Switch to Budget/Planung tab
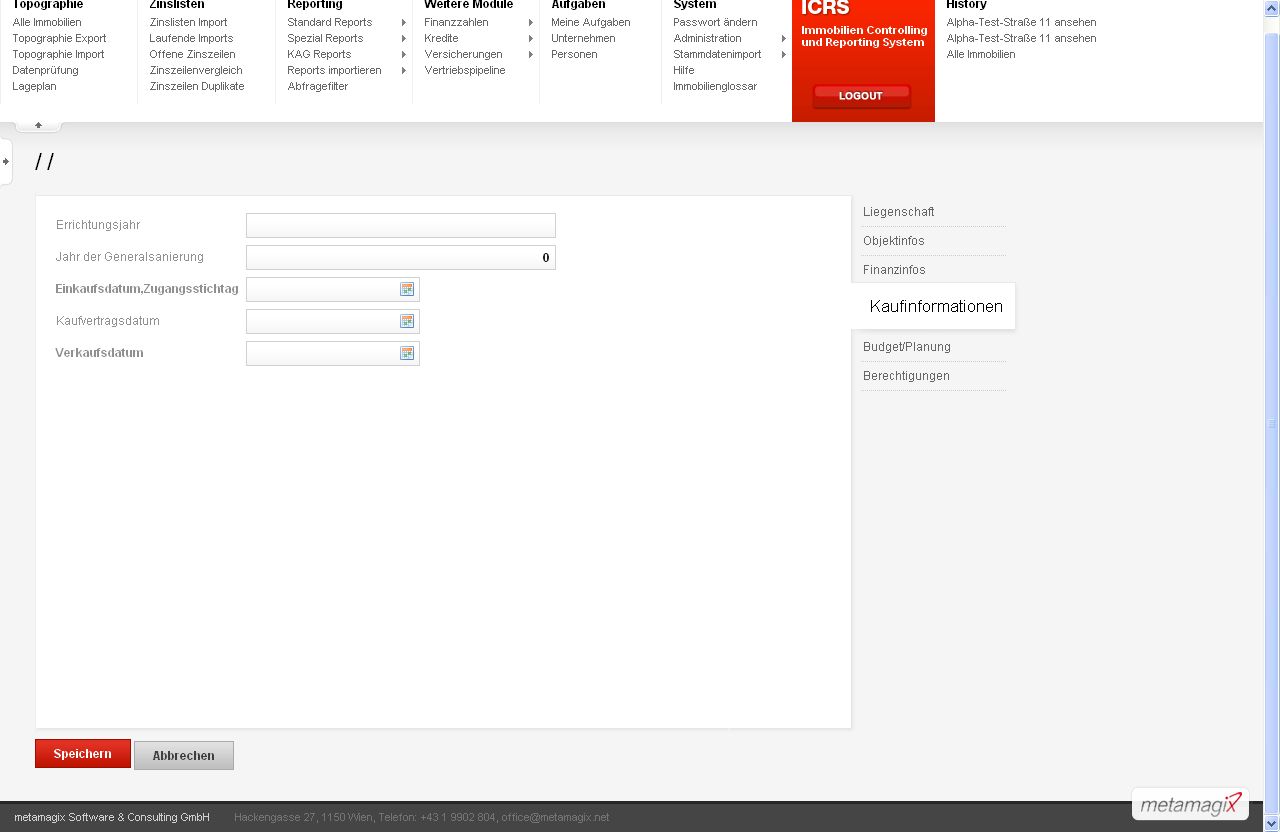The image size is (1280, 832). [906, 347]
